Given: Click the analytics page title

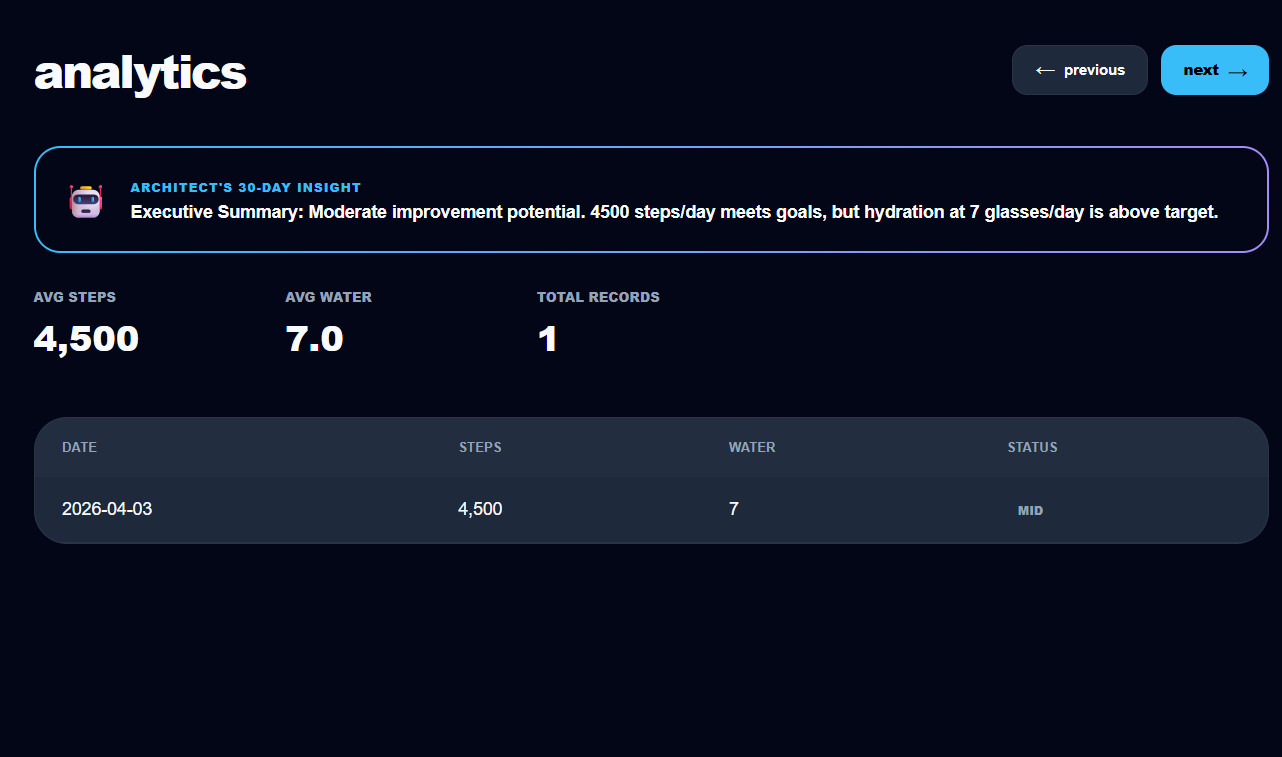Looking at the screenshot, I should pyautogui.click(x=139, y=72).
